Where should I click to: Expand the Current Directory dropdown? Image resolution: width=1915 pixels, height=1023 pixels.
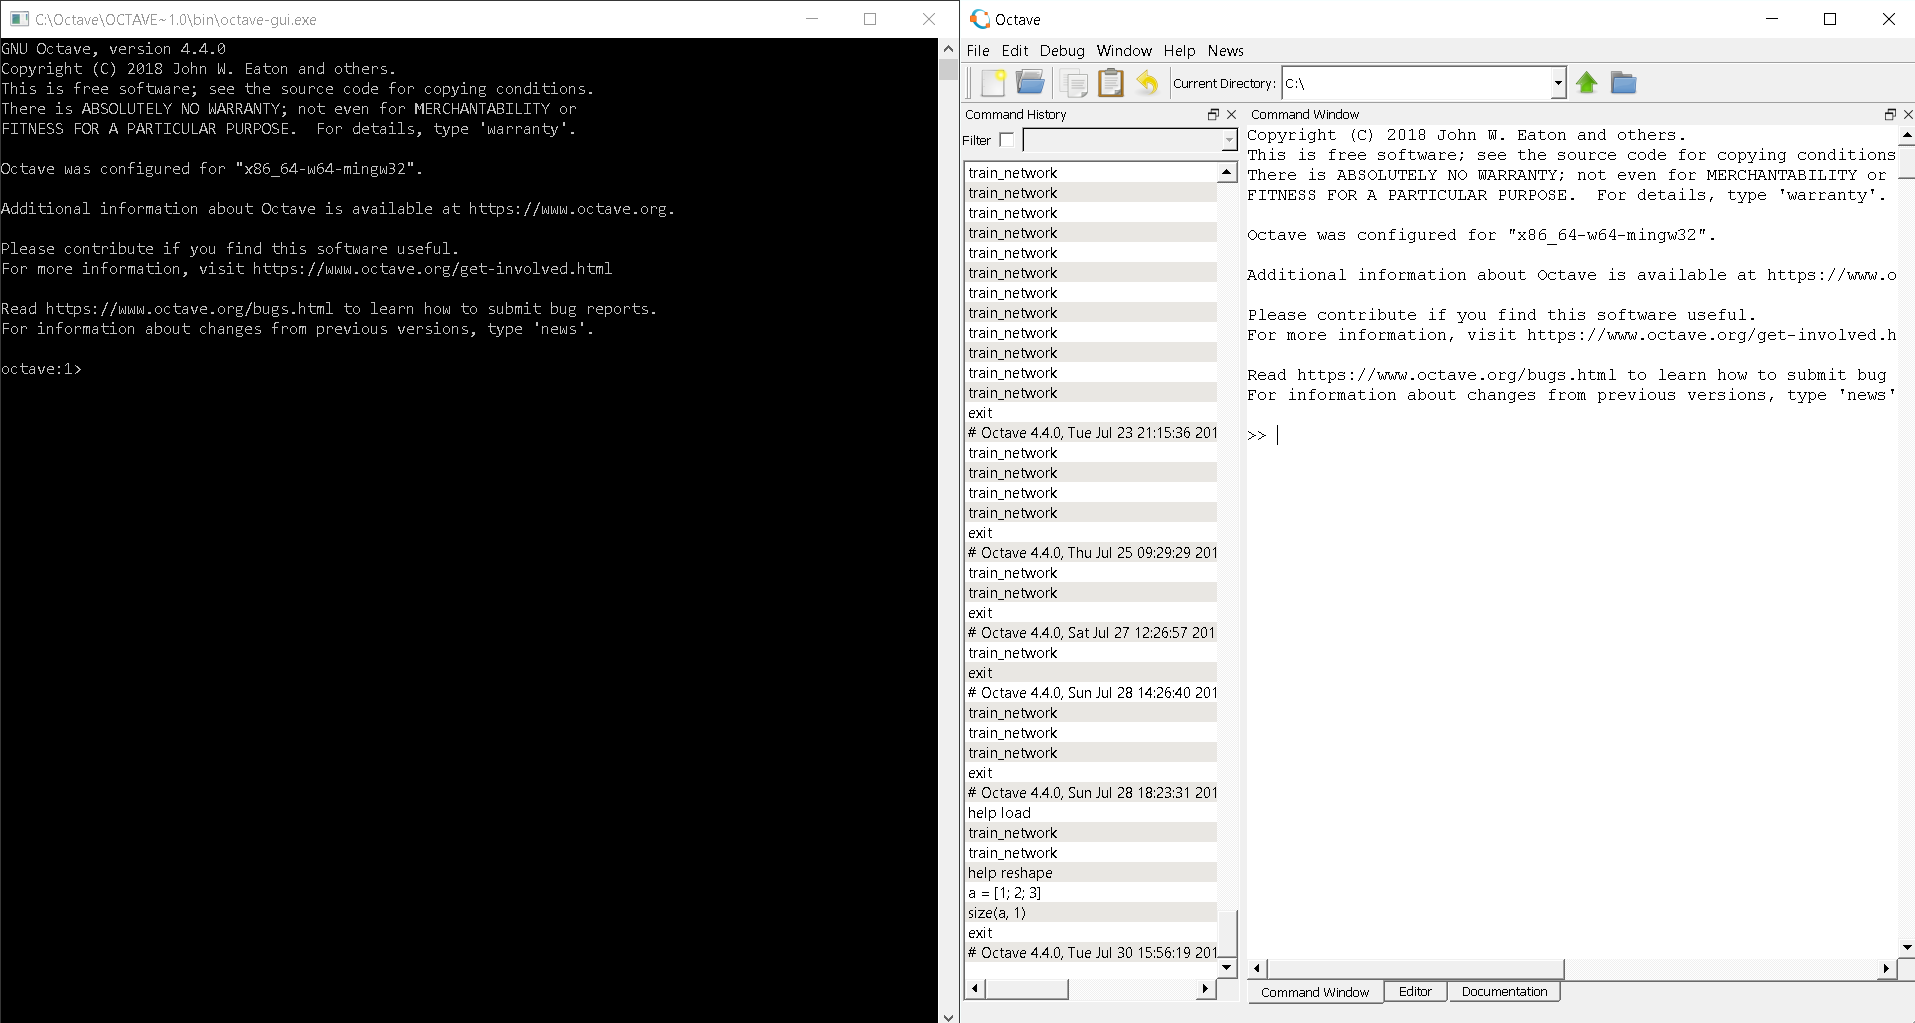(1557, 84)
